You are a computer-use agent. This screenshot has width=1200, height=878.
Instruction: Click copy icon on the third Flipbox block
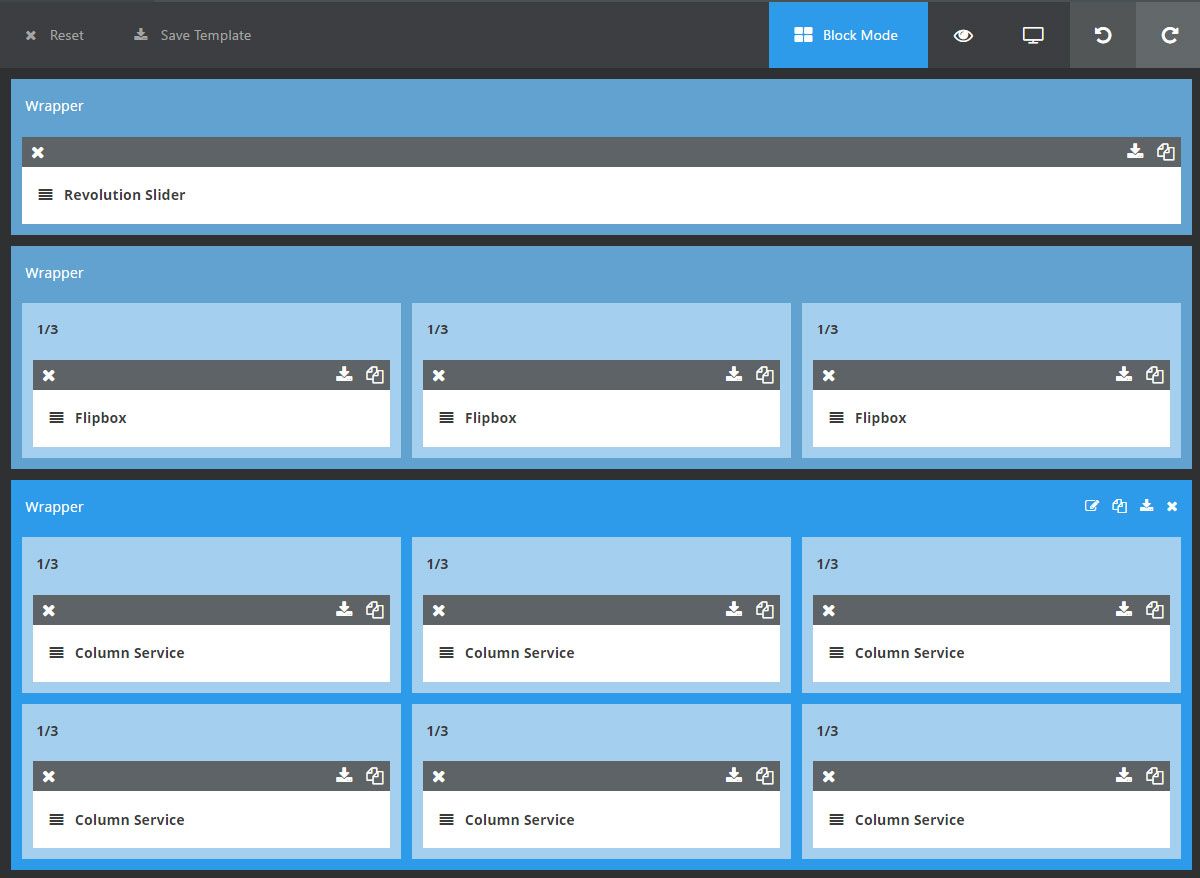1155,375
